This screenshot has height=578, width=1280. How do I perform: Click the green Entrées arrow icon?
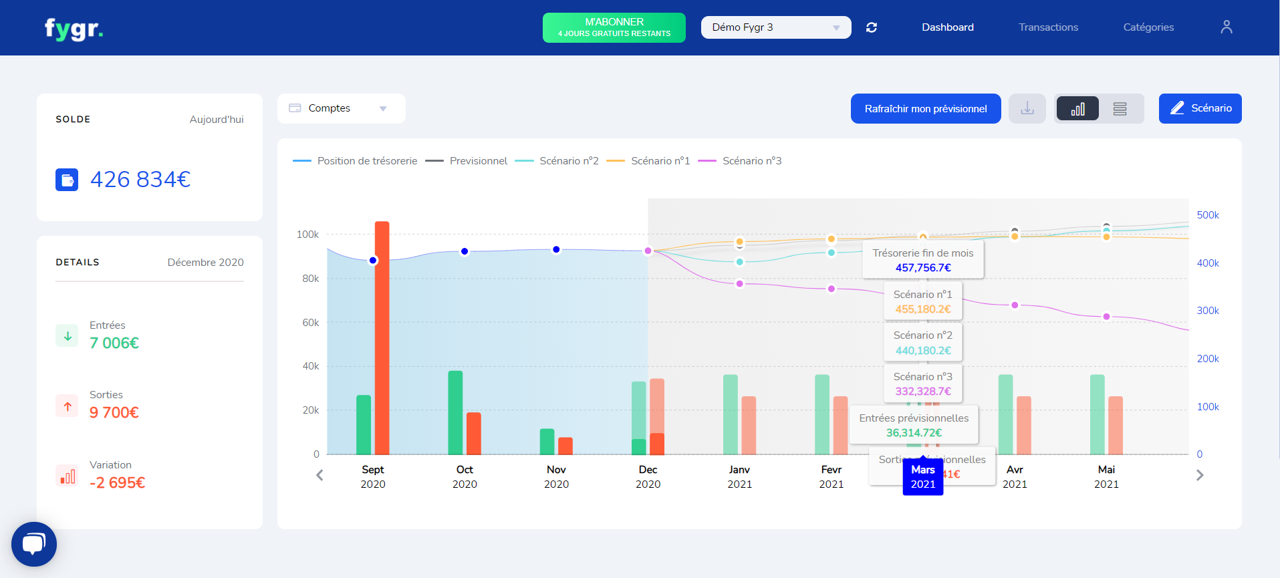click(67, 336)
